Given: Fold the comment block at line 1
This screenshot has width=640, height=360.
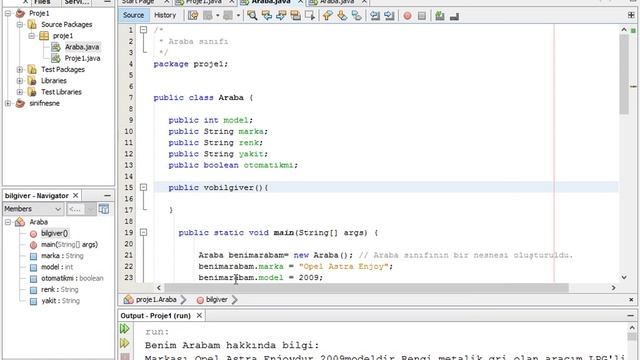Looking at the screenshot, I should pyautogui.click(x=143, y=30).
